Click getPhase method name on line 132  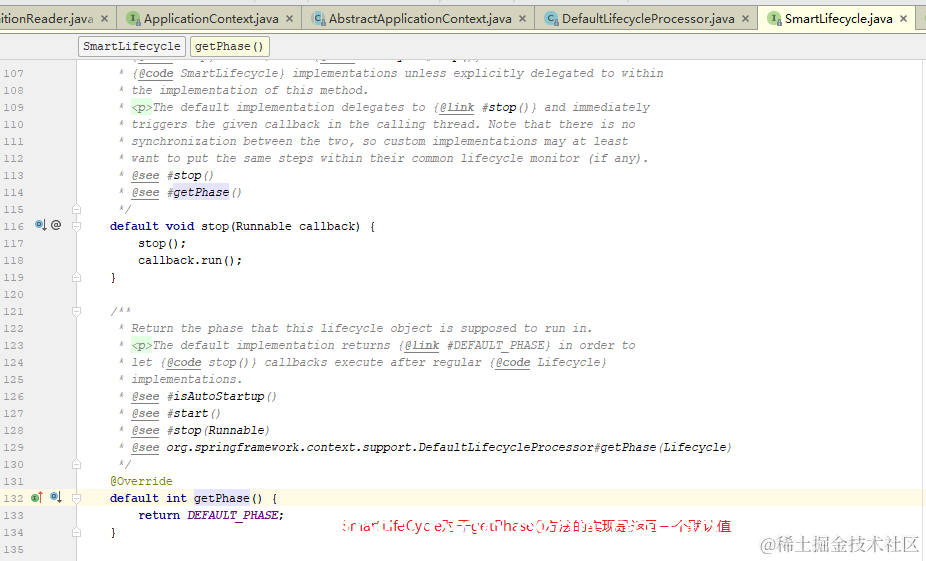click(221, 498)
